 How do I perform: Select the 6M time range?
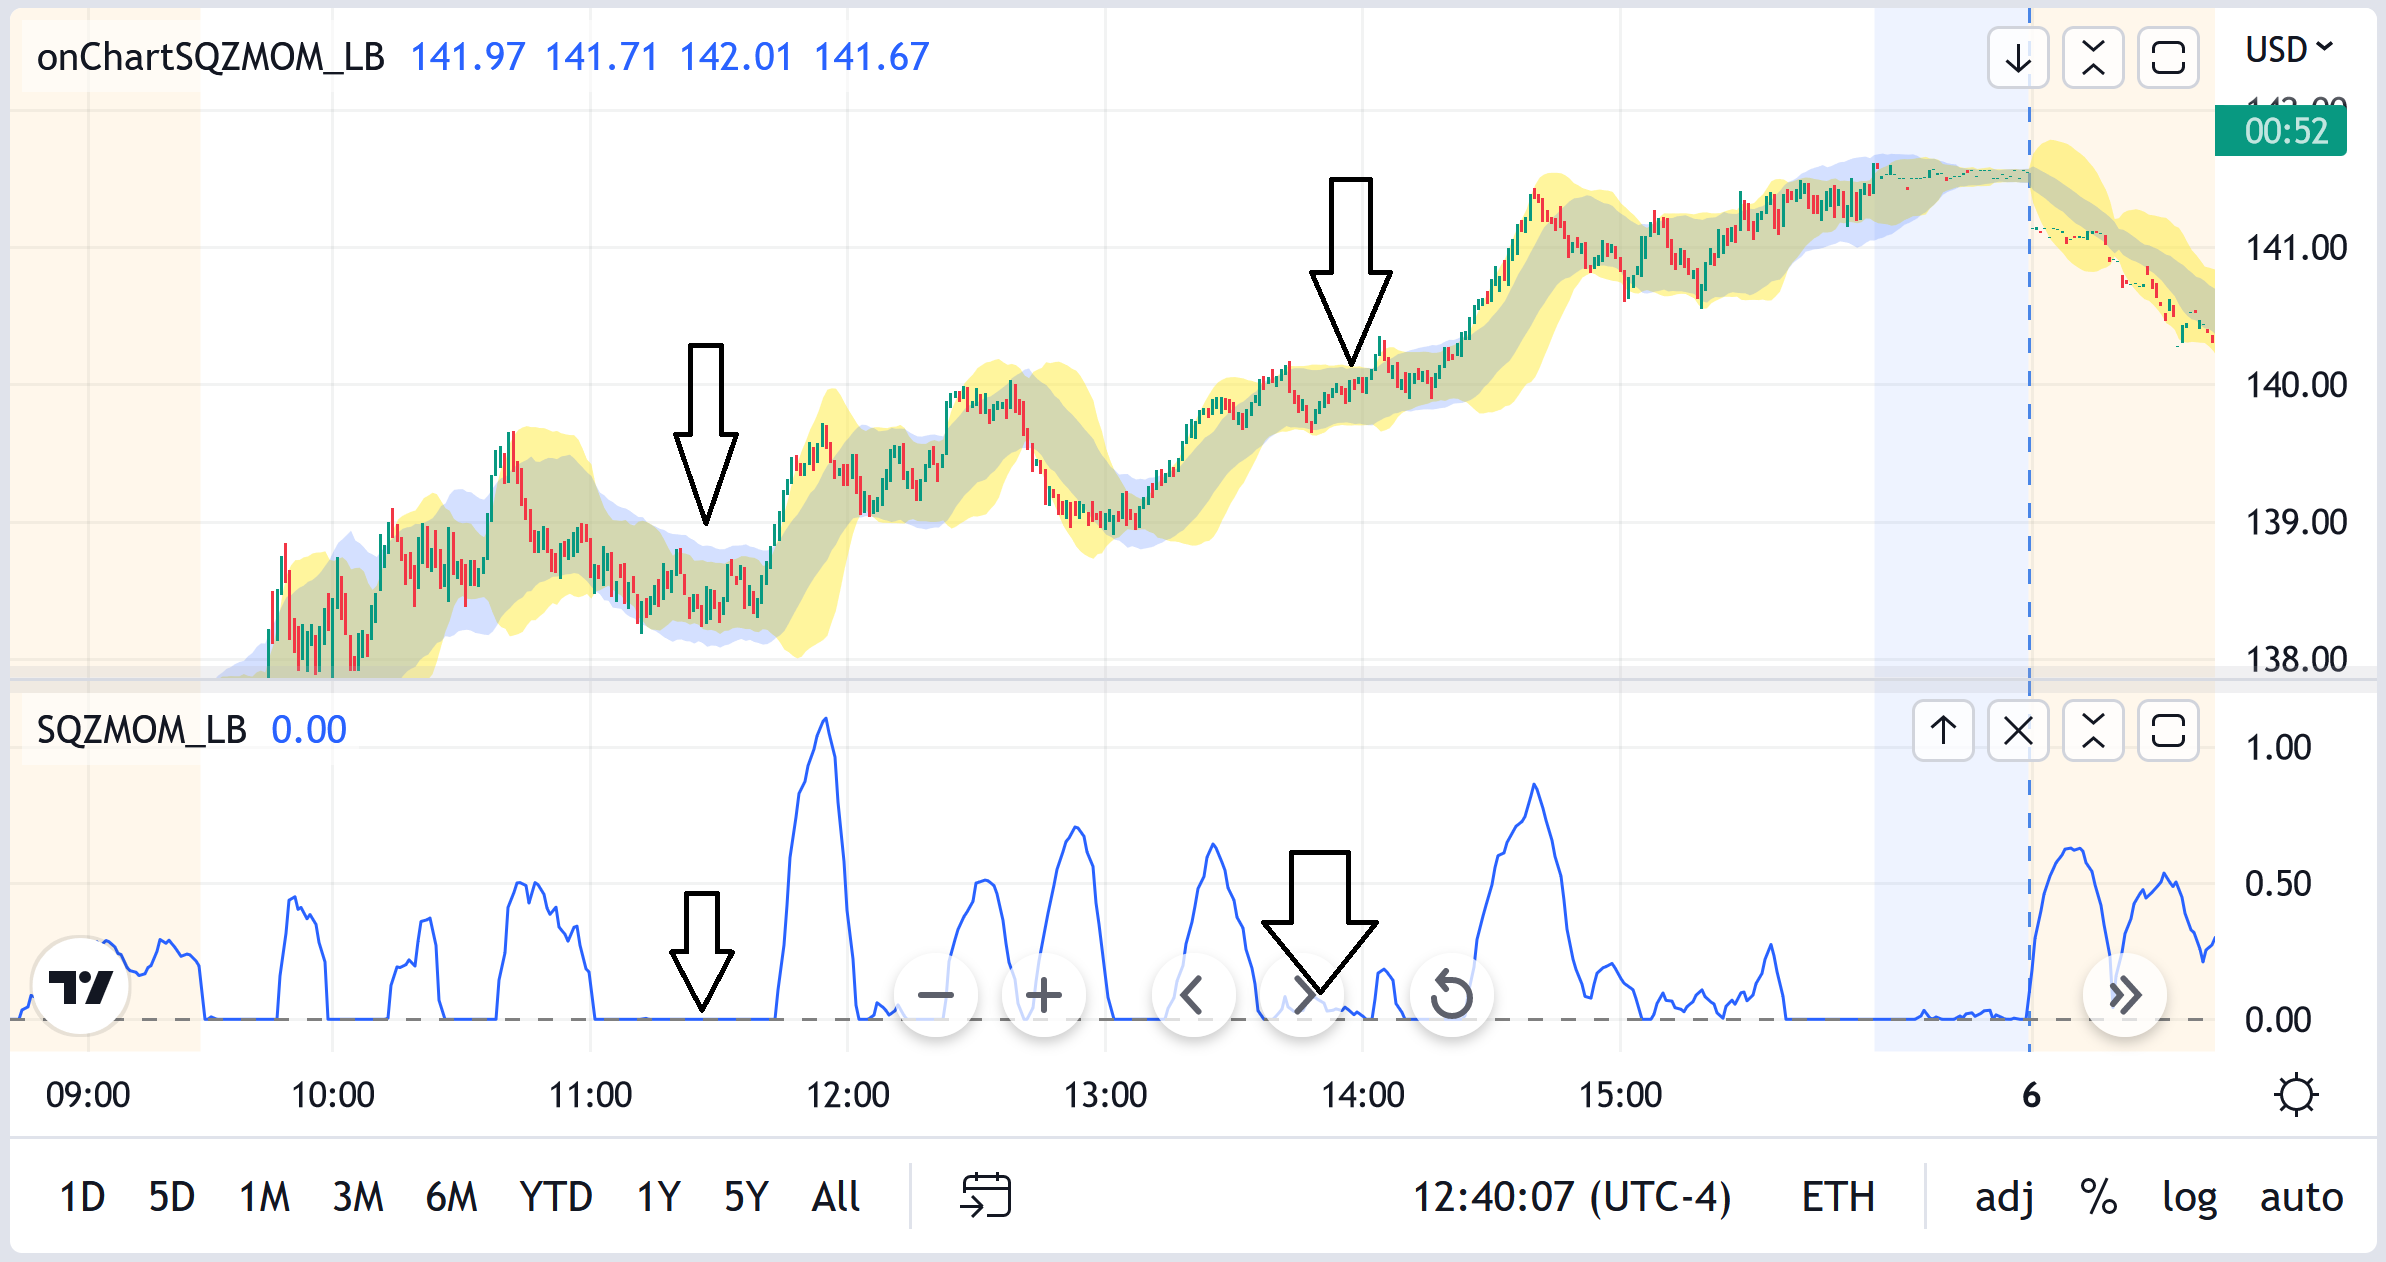click(x=451, y=1196)
